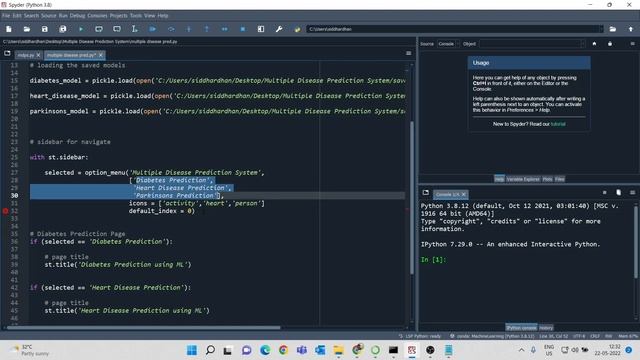Viewport: 640px width, 360px height.
Task: Click the conda MachineLearning environment status
Action: pos(492,336)
